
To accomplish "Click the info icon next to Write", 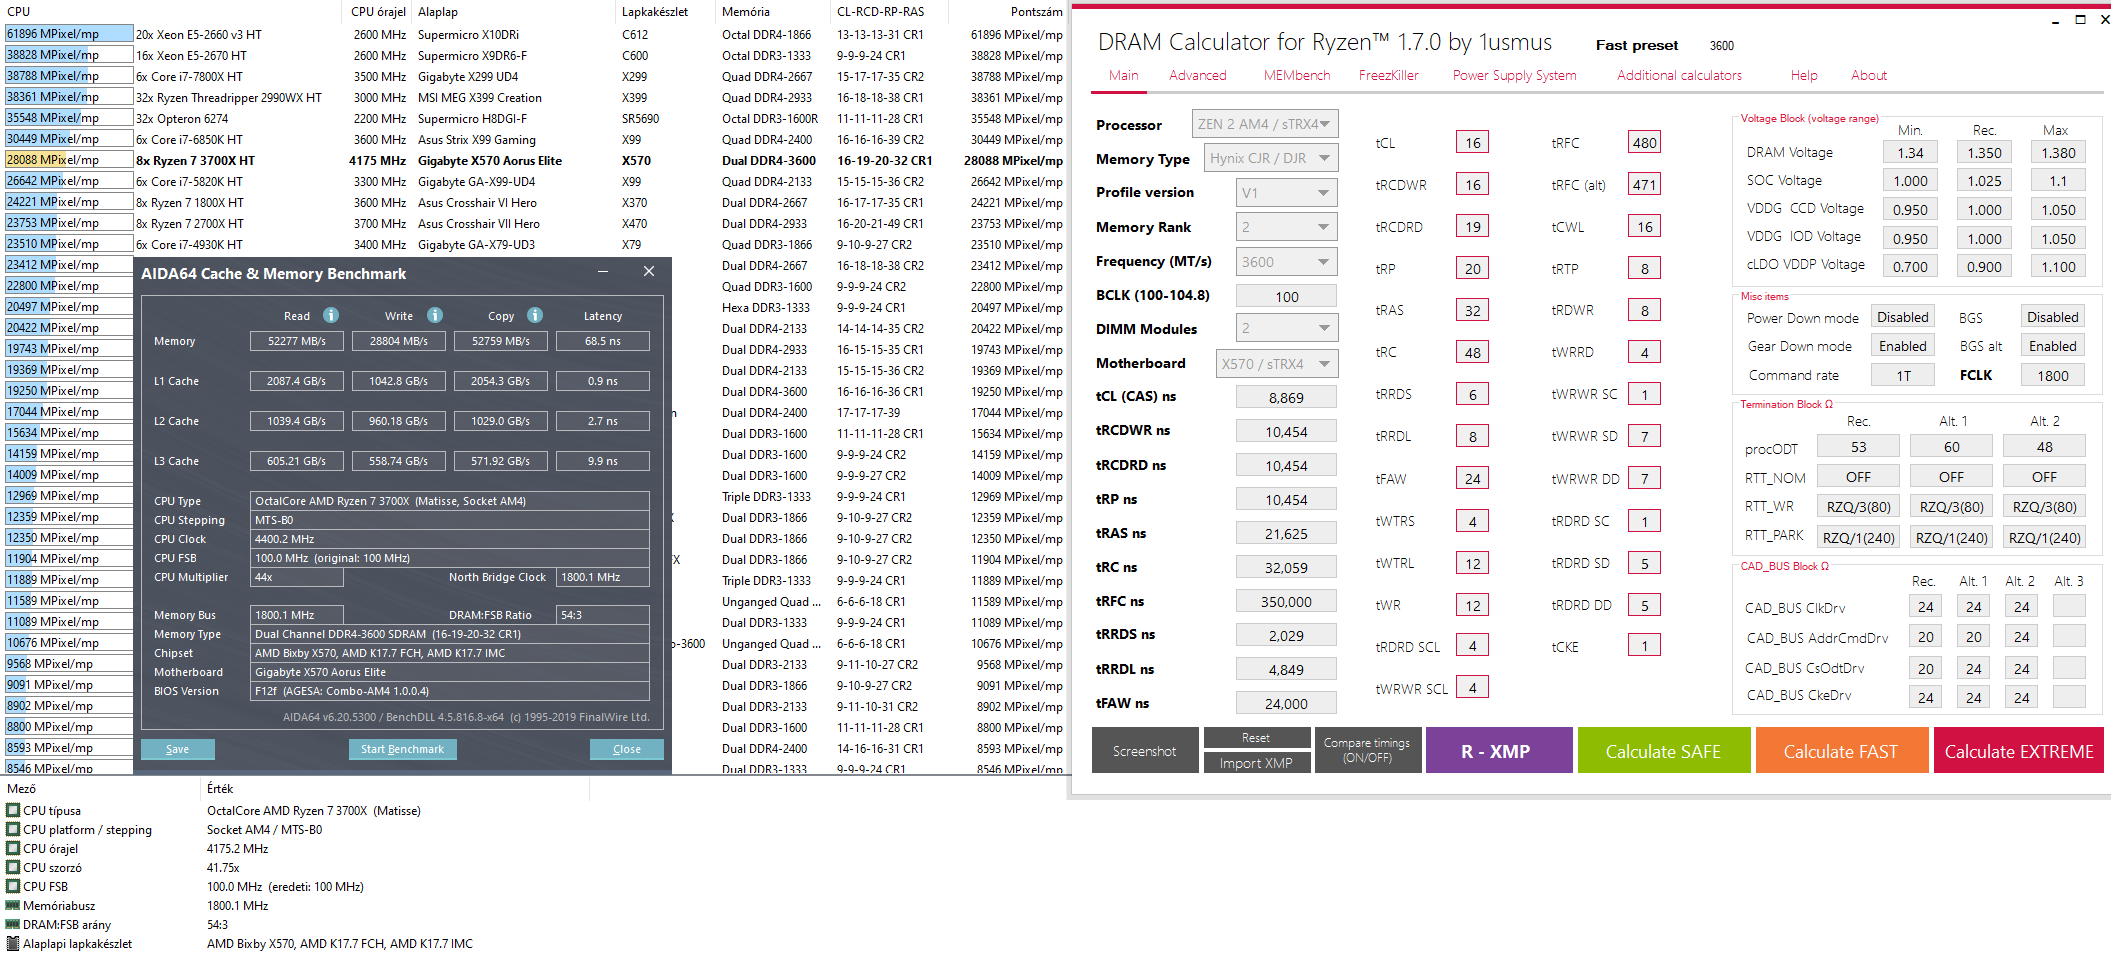I will point(435,315).
